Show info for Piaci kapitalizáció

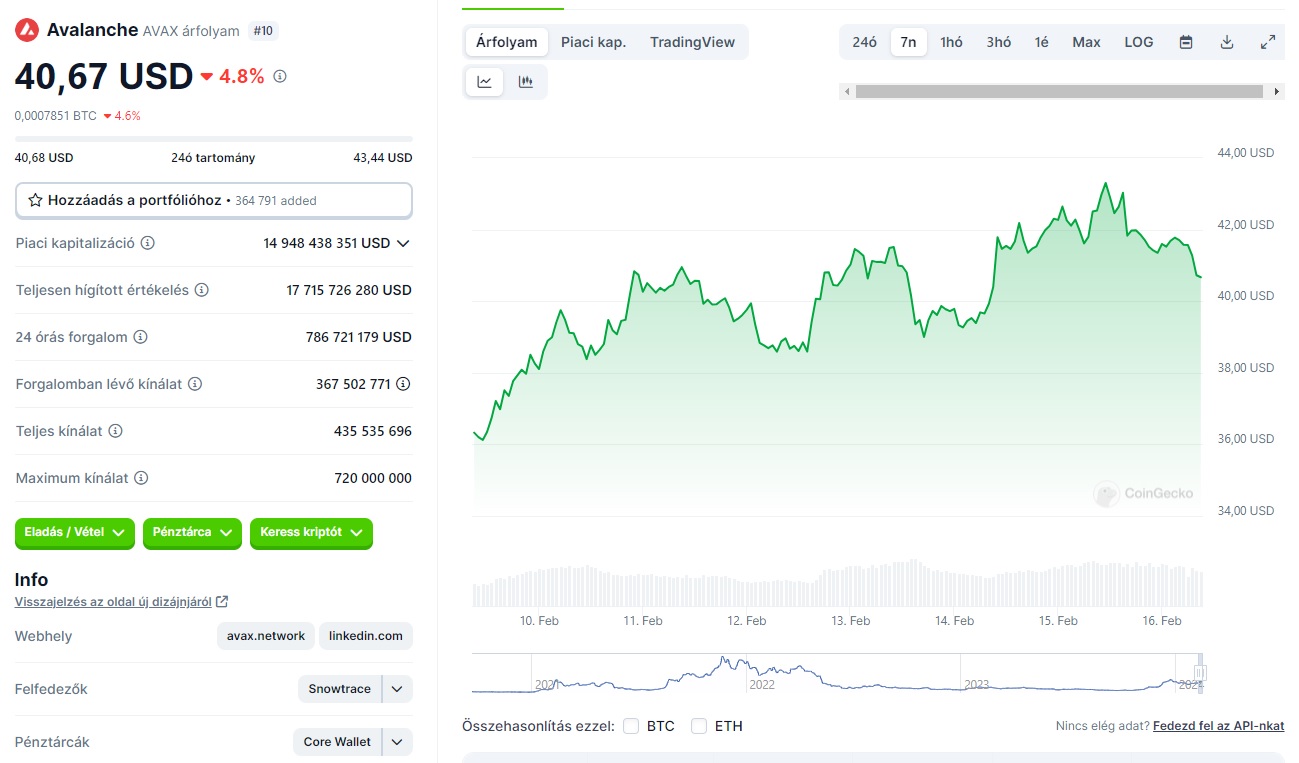[x=148, y=243]
